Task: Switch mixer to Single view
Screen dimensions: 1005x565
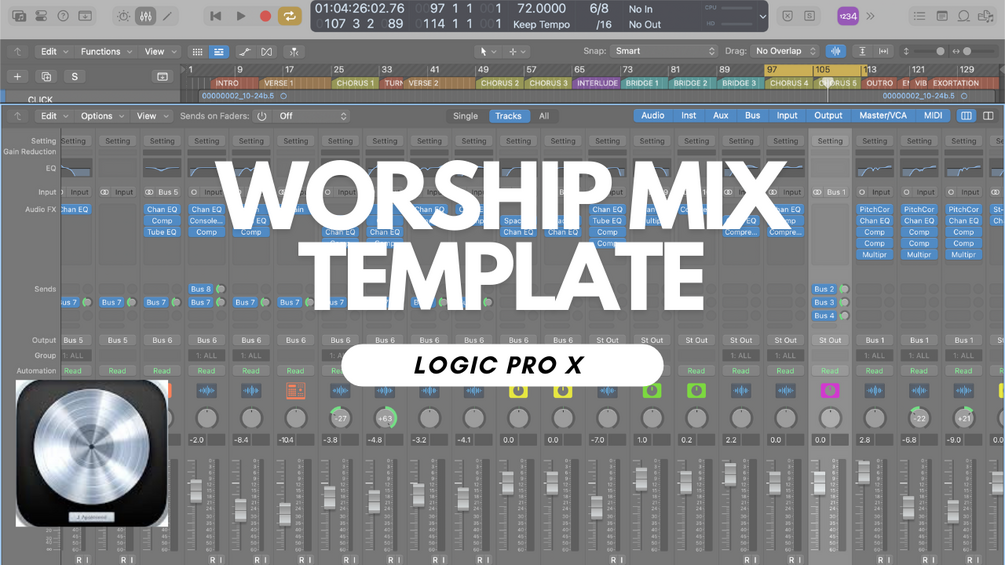Action: pos(465,116)
